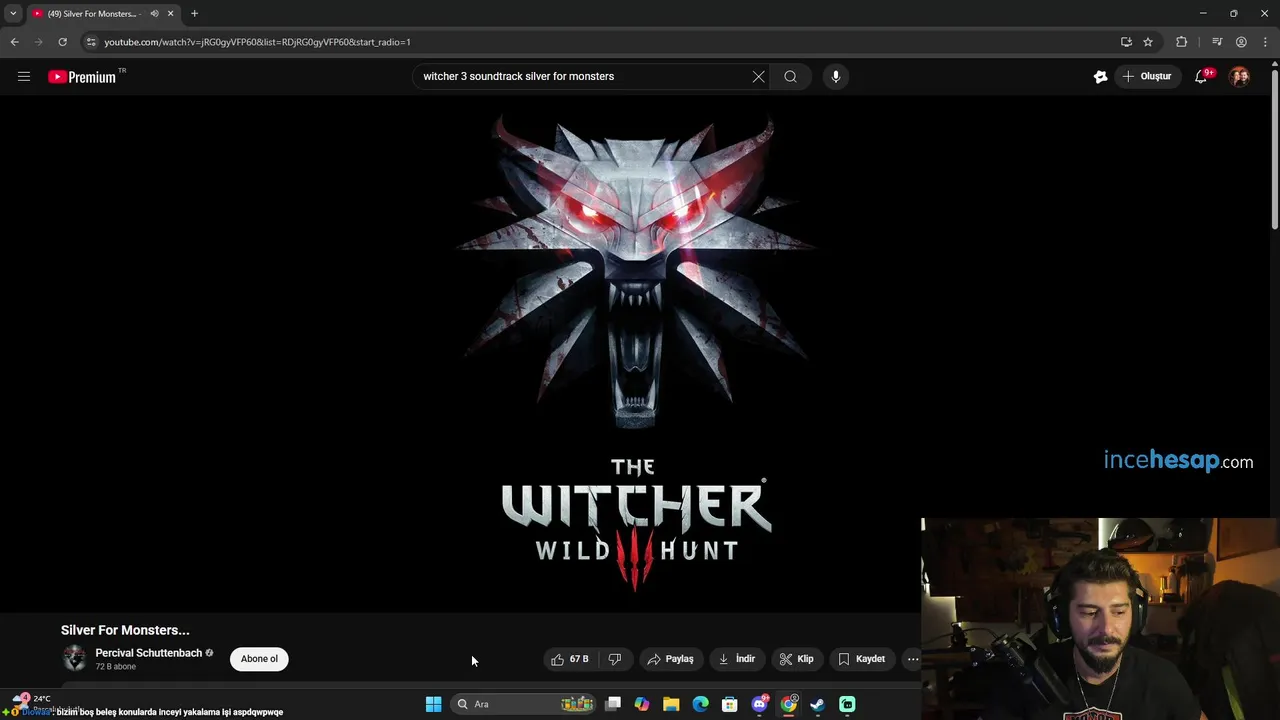The height and width of the screenshot is (720, 1280).
Task: Open the Oluştur create button
Action: [1147, 76]
